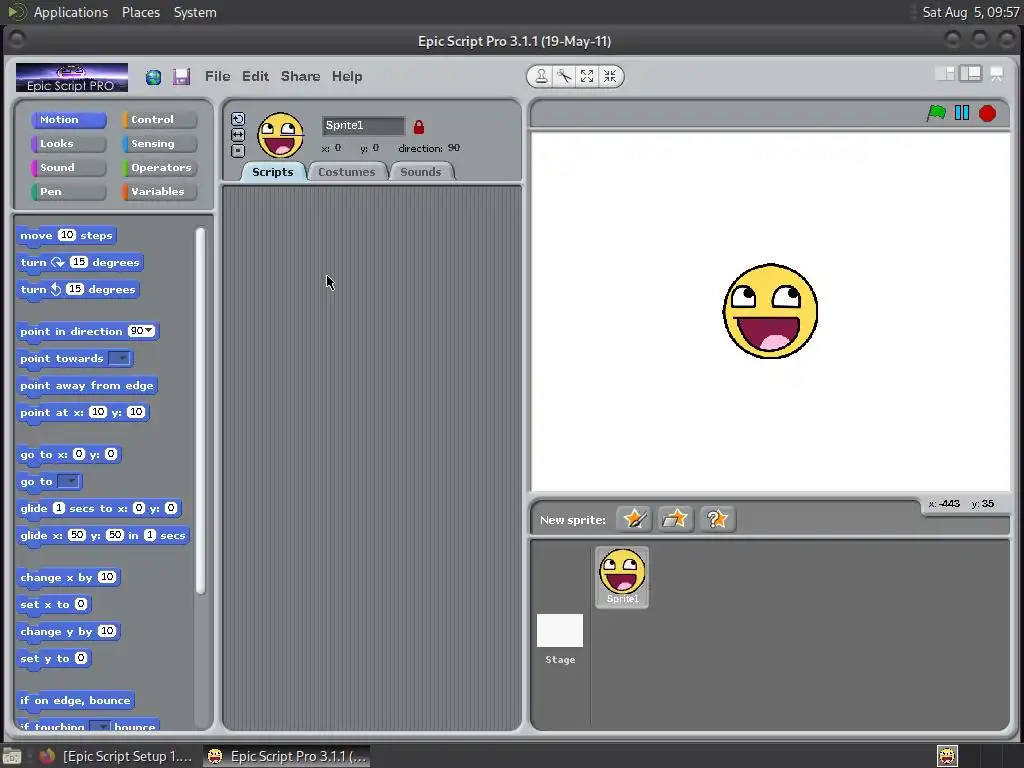
Task: Switch to the Scripts tab
Action: (272, 172)
